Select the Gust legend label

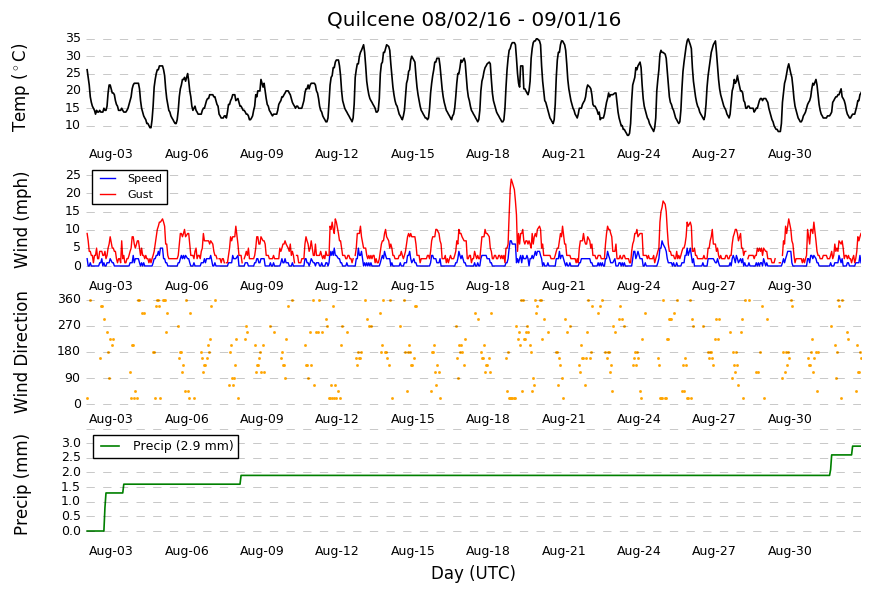140,194
